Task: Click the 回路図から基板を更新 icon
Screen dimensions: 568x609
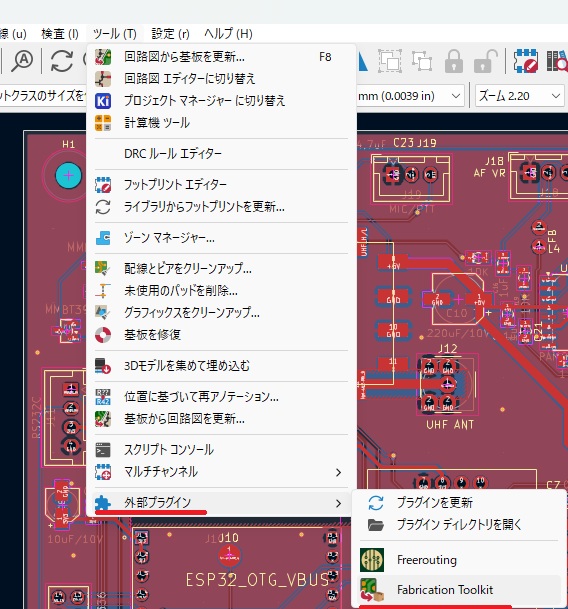Action: point(103,57)
